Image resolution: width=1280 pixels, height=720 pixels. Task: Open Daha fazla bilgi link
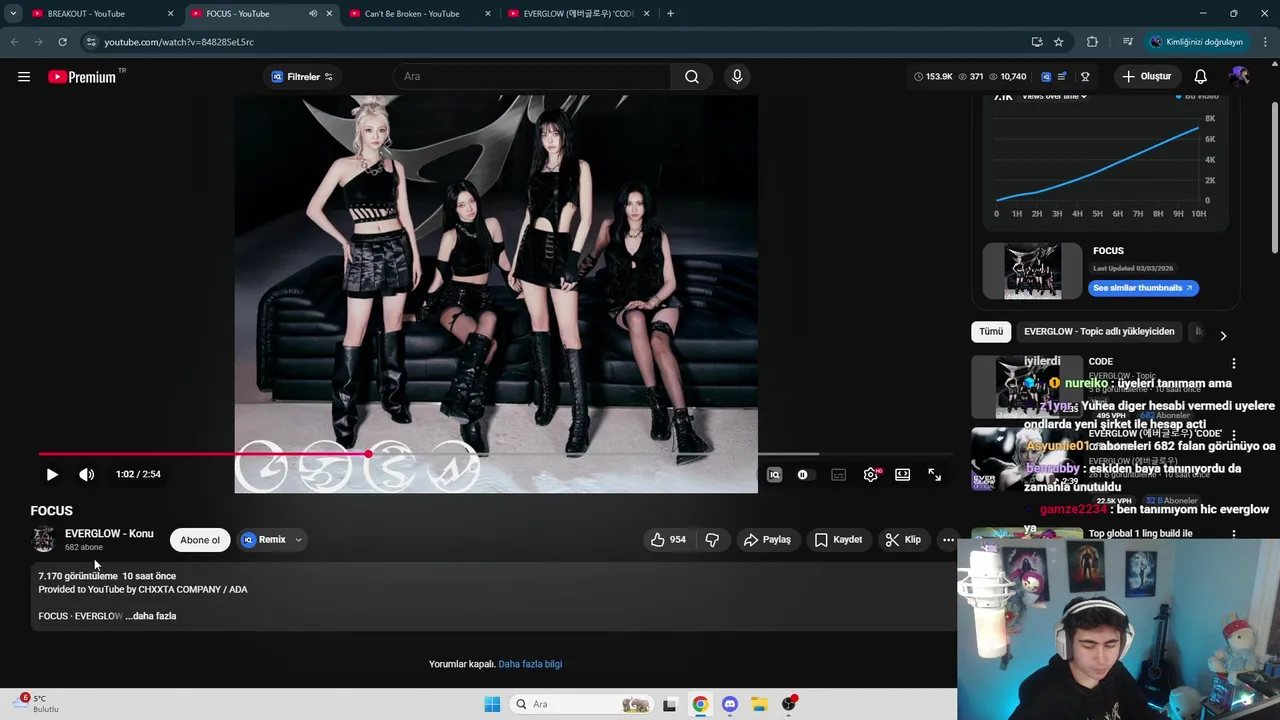(x=530, y=664)
